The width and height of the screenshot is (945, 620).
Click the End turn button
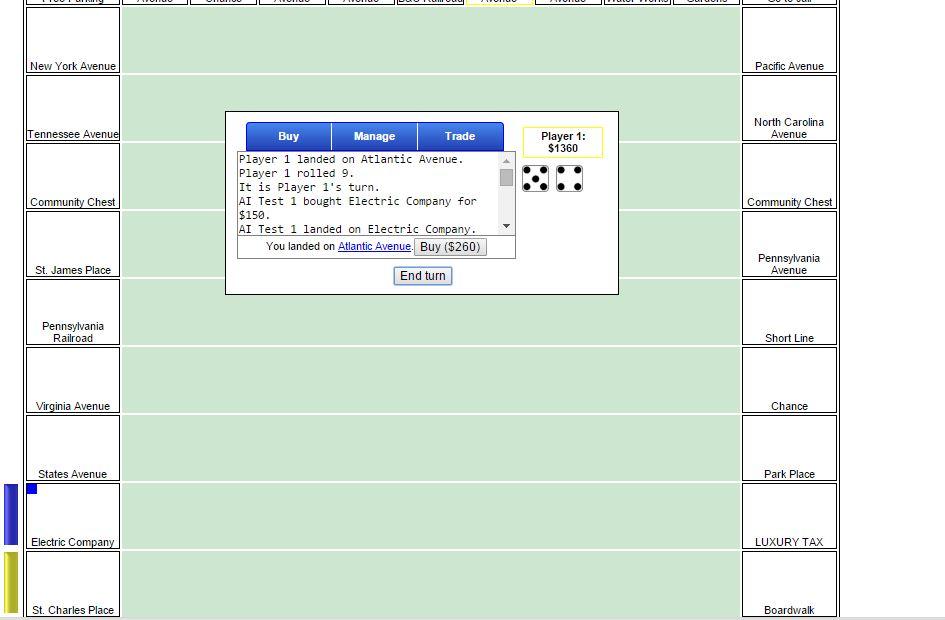(x=422, y=276)
